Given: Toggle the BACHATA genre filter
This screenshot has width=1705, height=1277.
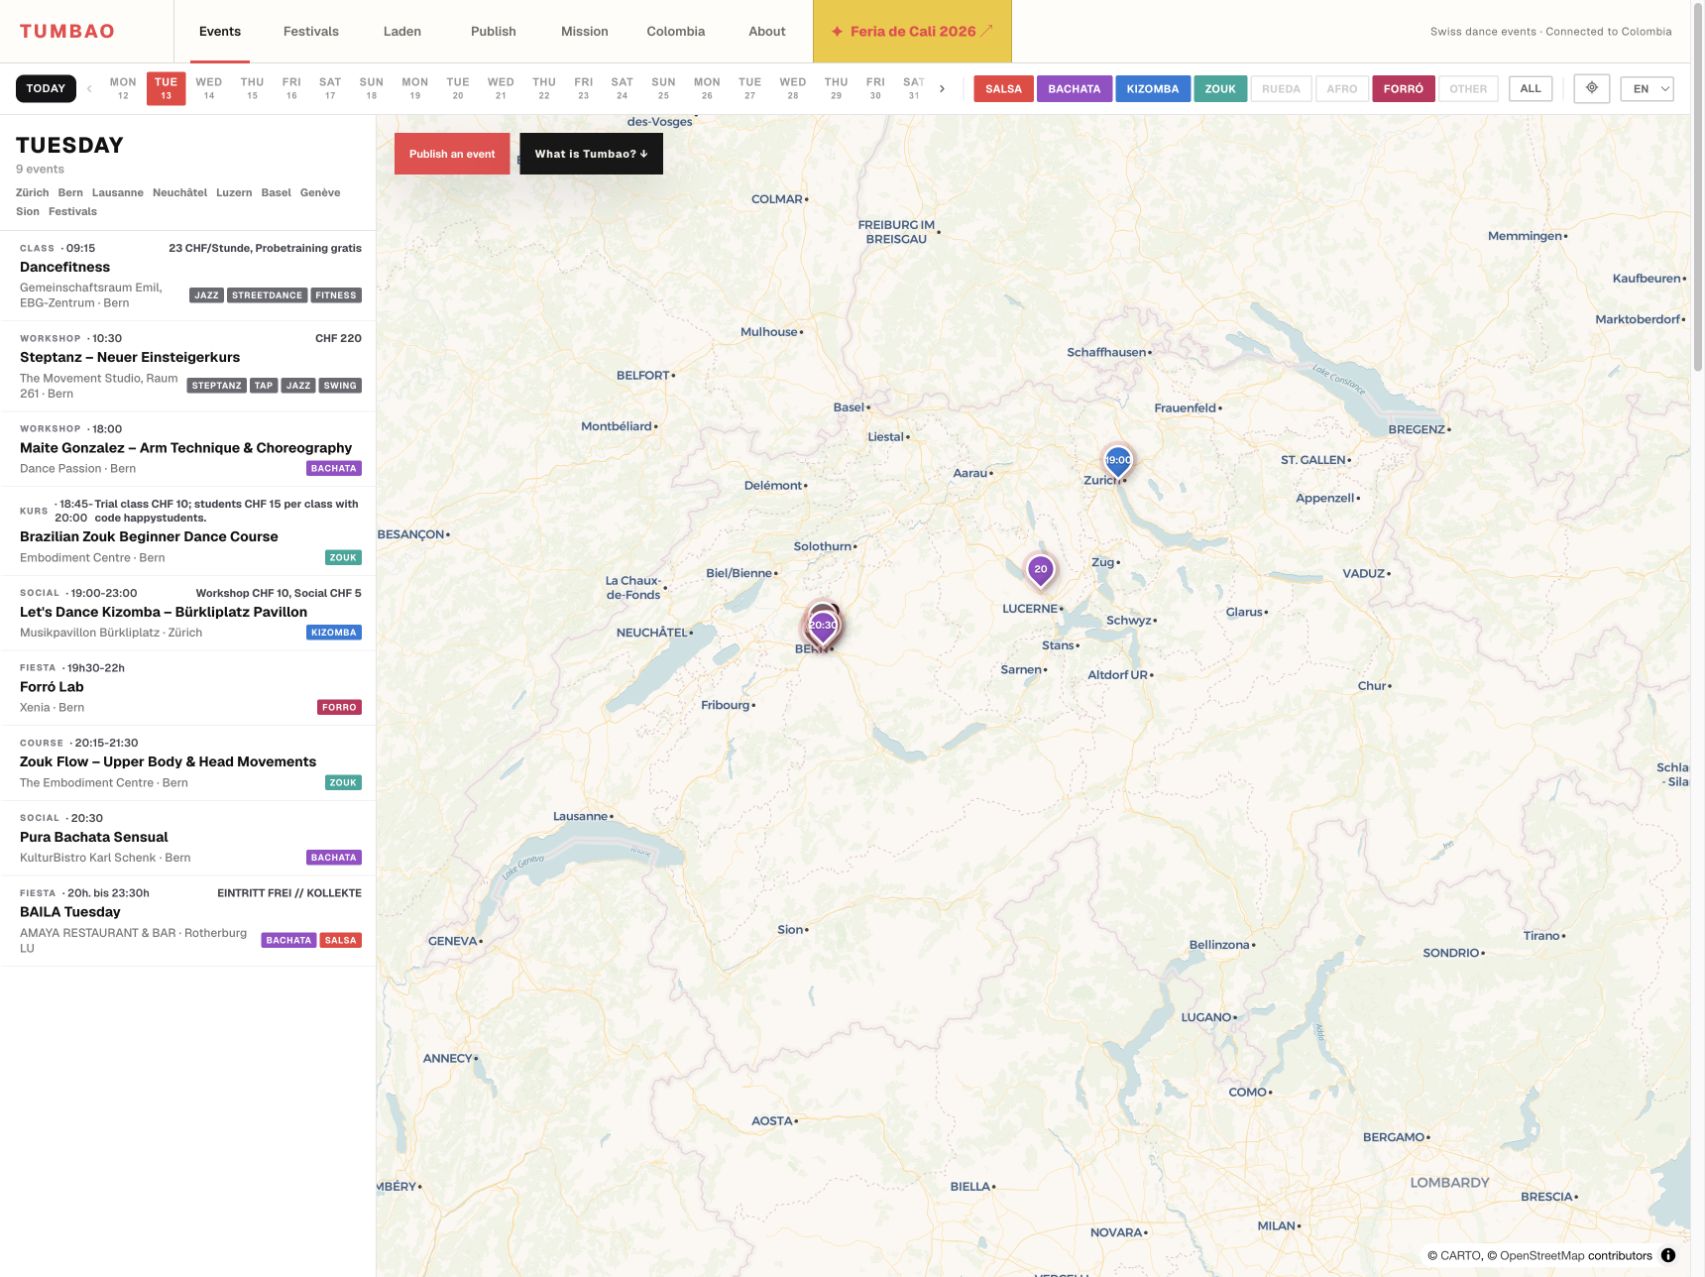Looking at the screenshot, I should point(1074,89).
